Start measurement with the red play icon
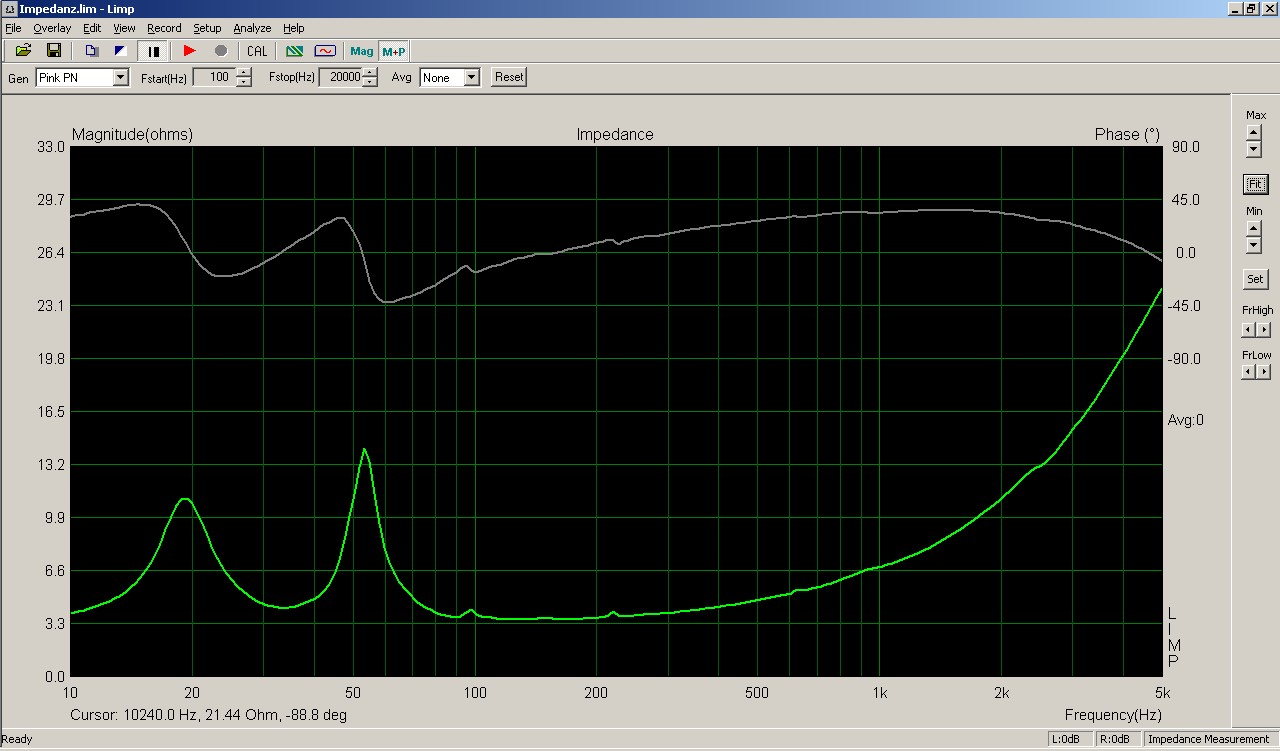 pos(190,51)
